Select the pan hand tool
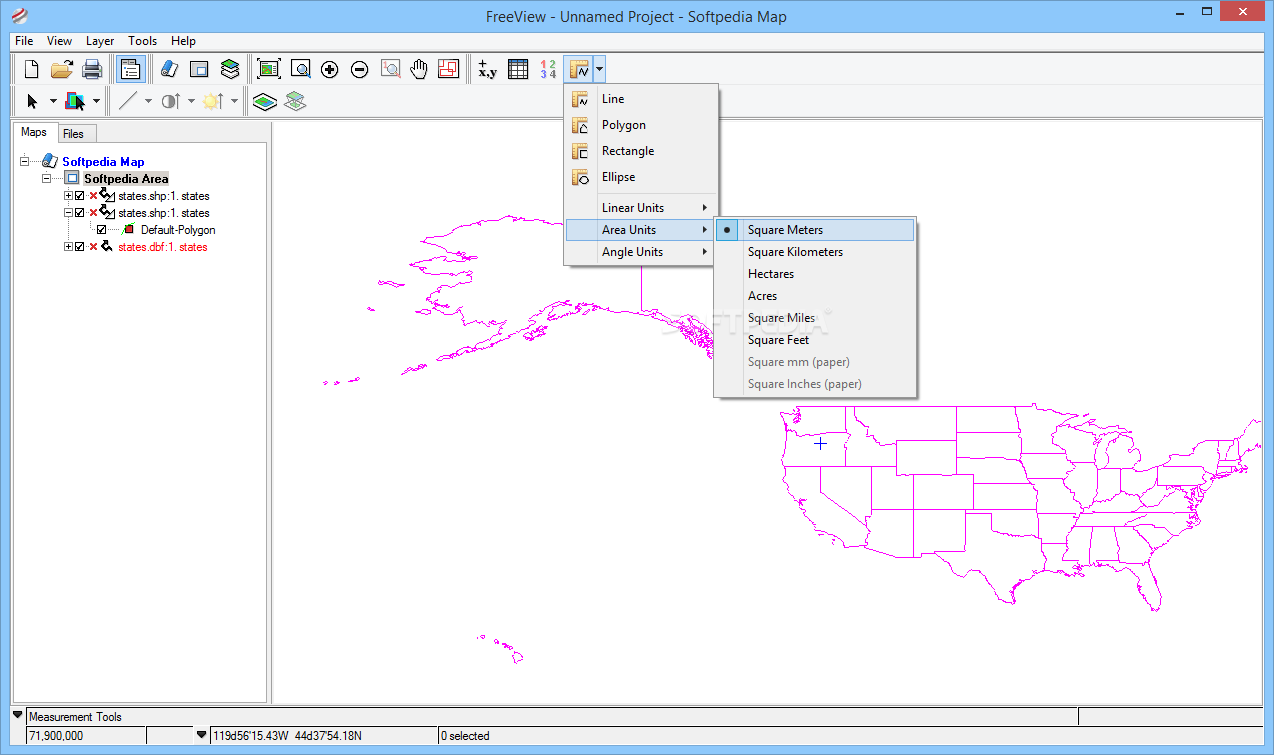This screenshot has width=1274, height=755. [x=419, y=69]
